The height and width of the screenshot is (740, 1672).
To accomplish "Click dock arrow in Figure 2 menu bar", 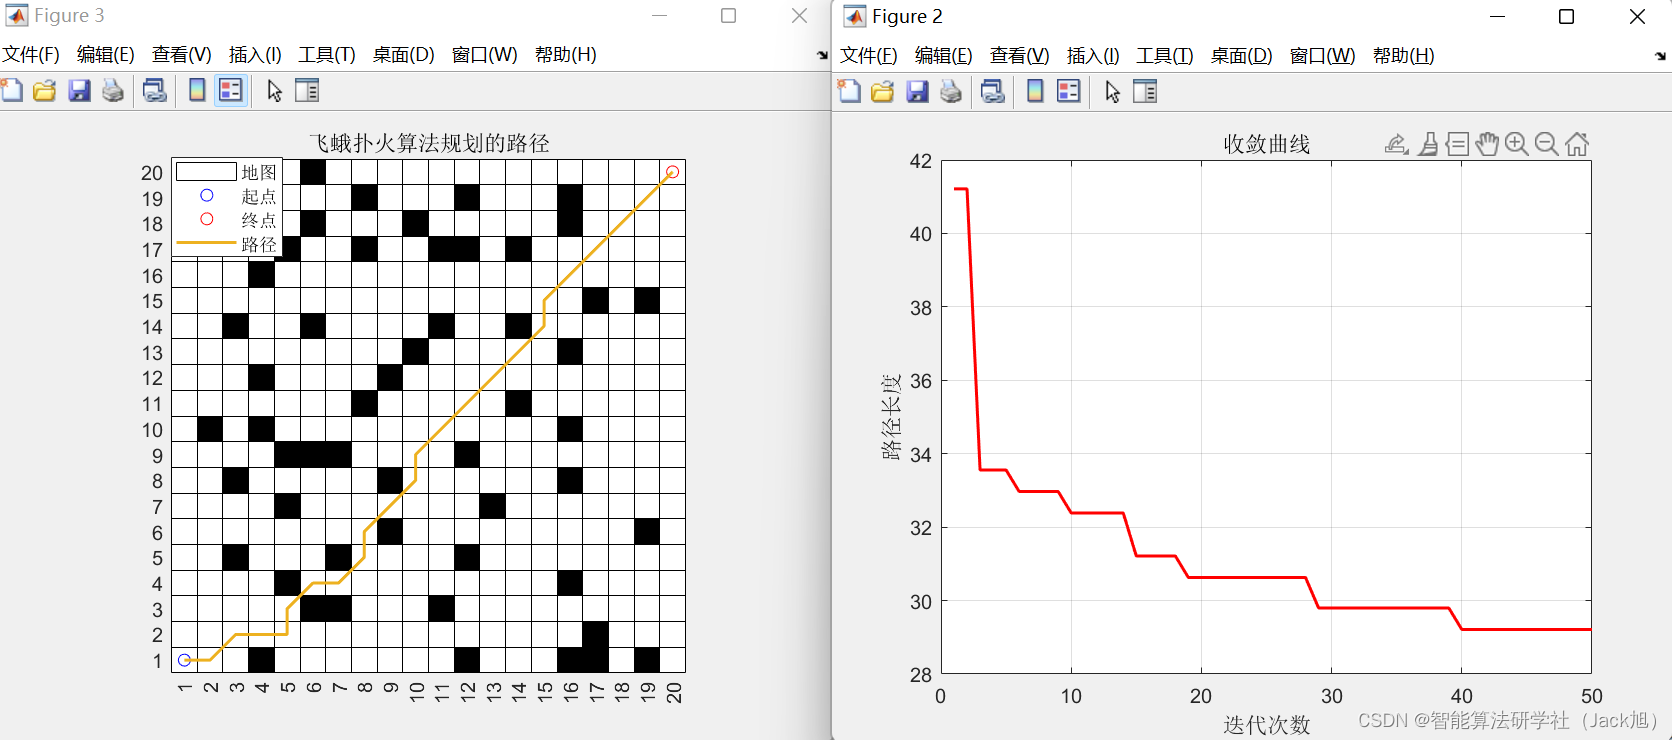I will (1660, 57).
